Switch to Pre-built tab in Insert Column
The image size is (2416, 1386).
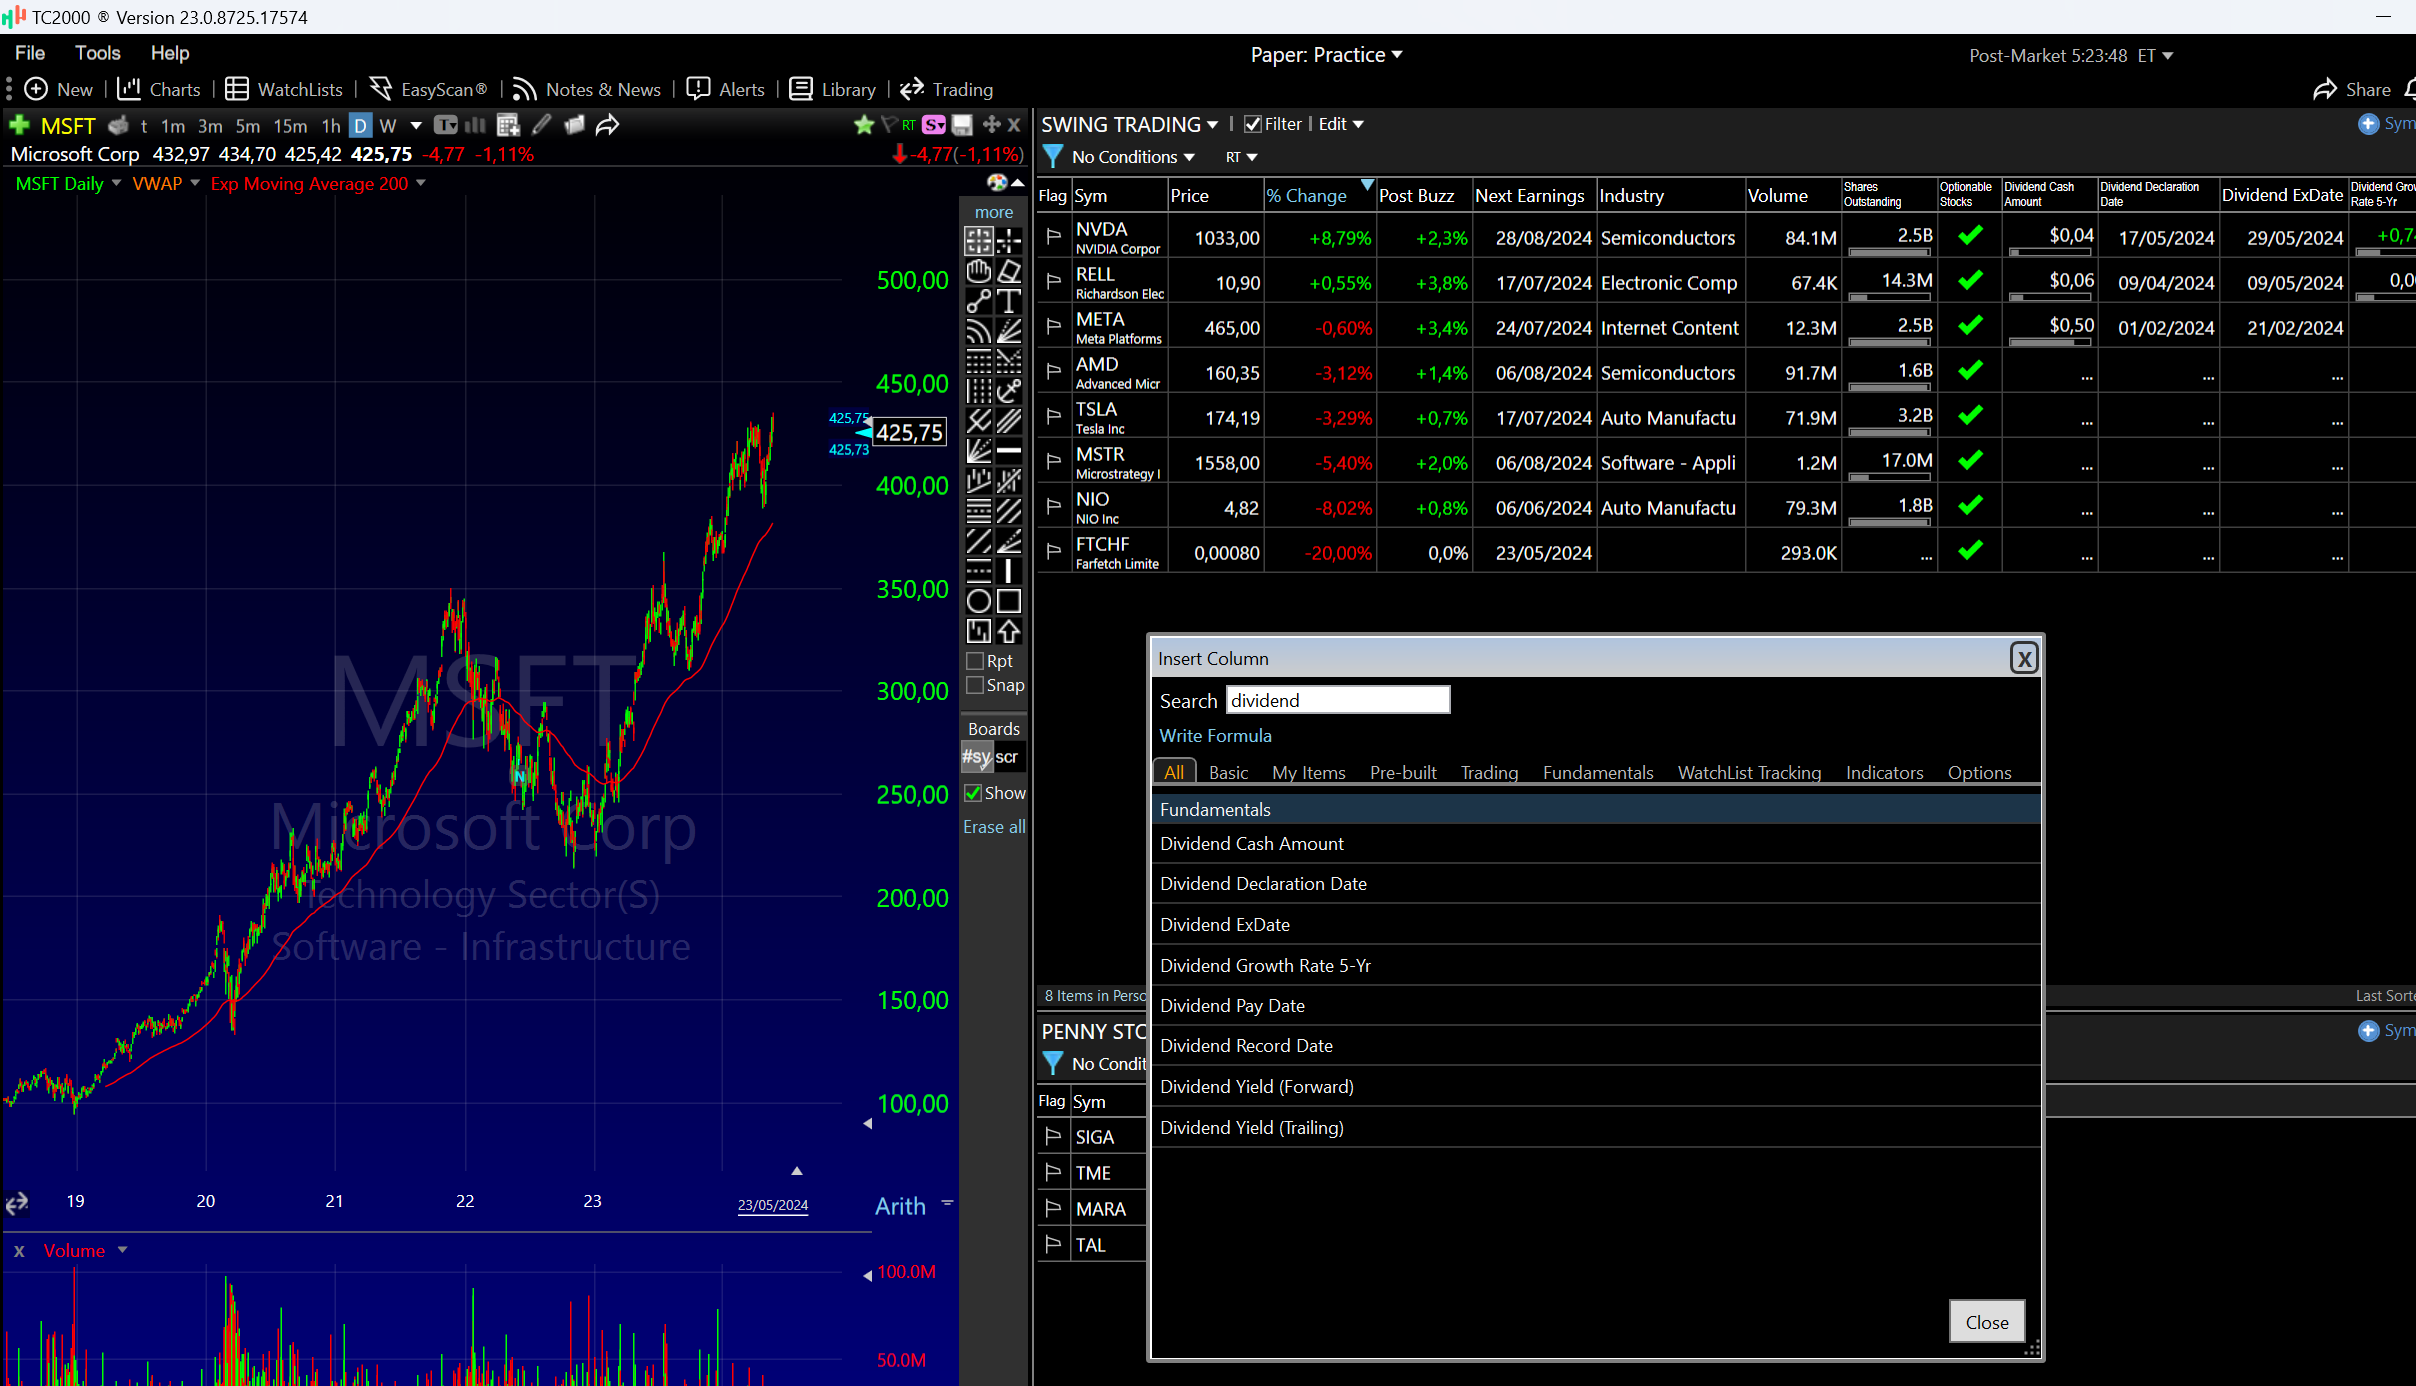[1403, 772]
